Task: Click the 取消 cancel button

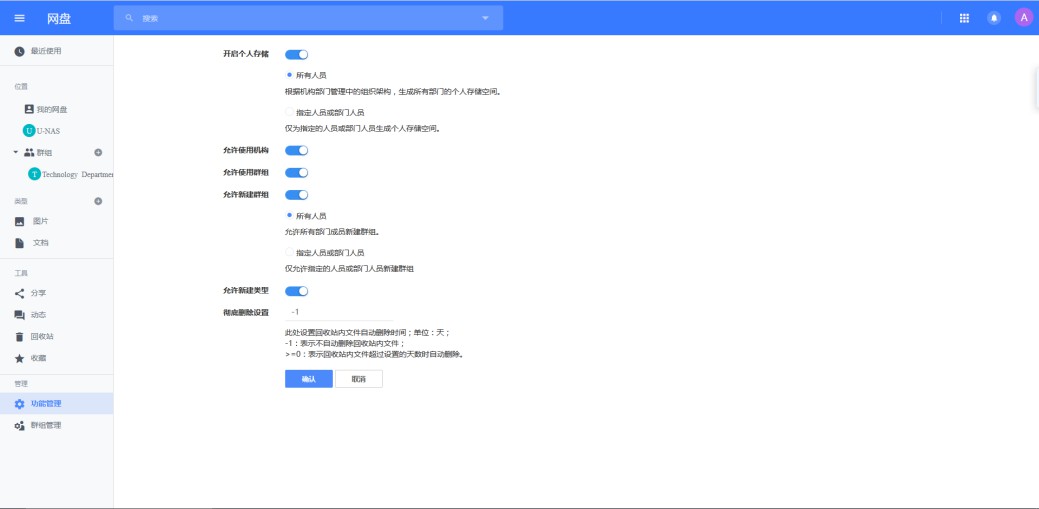Action: 358,379
